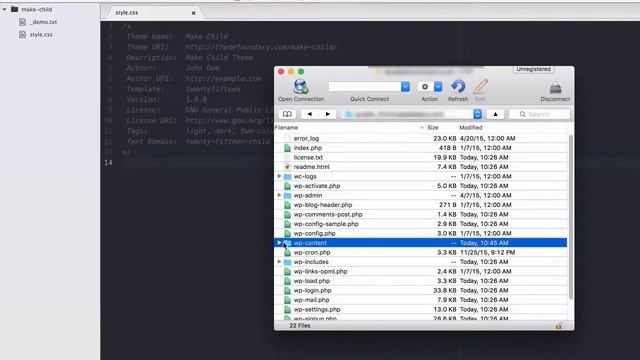Click into the Quick Connect field

[x=364, y=87]
